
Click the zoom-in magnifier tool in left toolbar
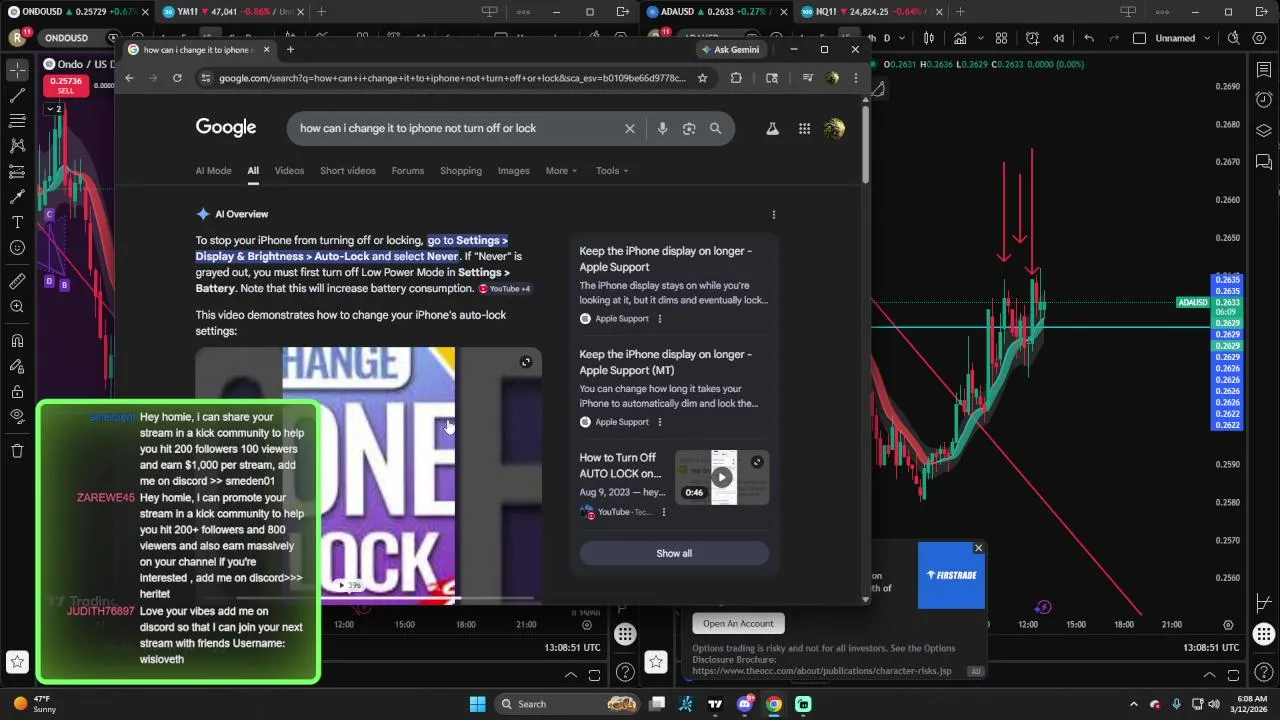coord(17,307)
